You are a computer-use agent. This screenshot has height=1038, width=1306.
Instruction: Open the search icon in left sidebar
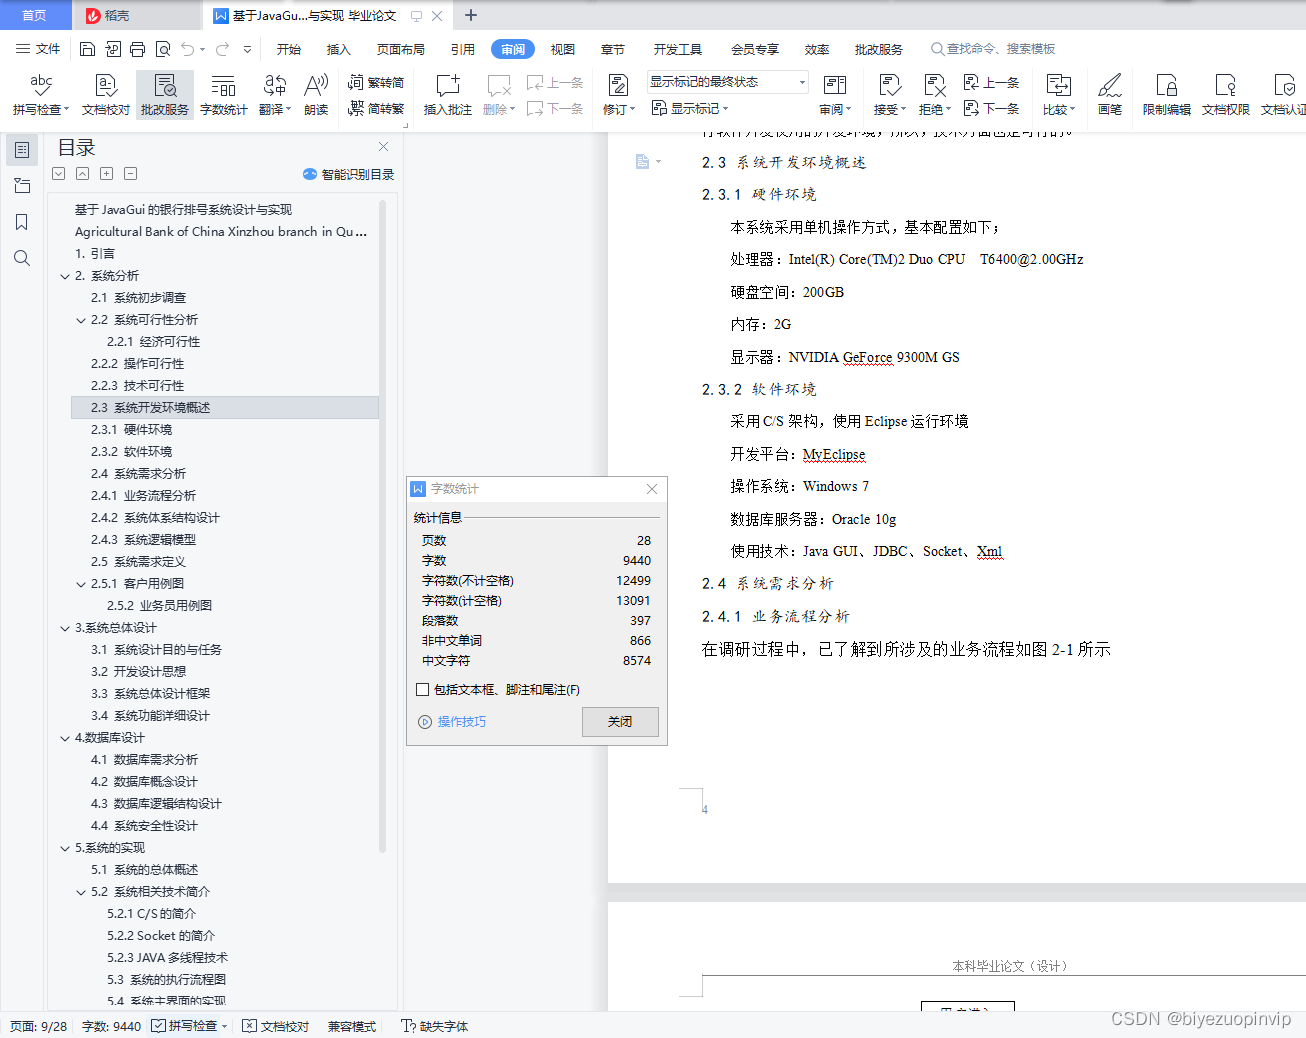(21, 258)
